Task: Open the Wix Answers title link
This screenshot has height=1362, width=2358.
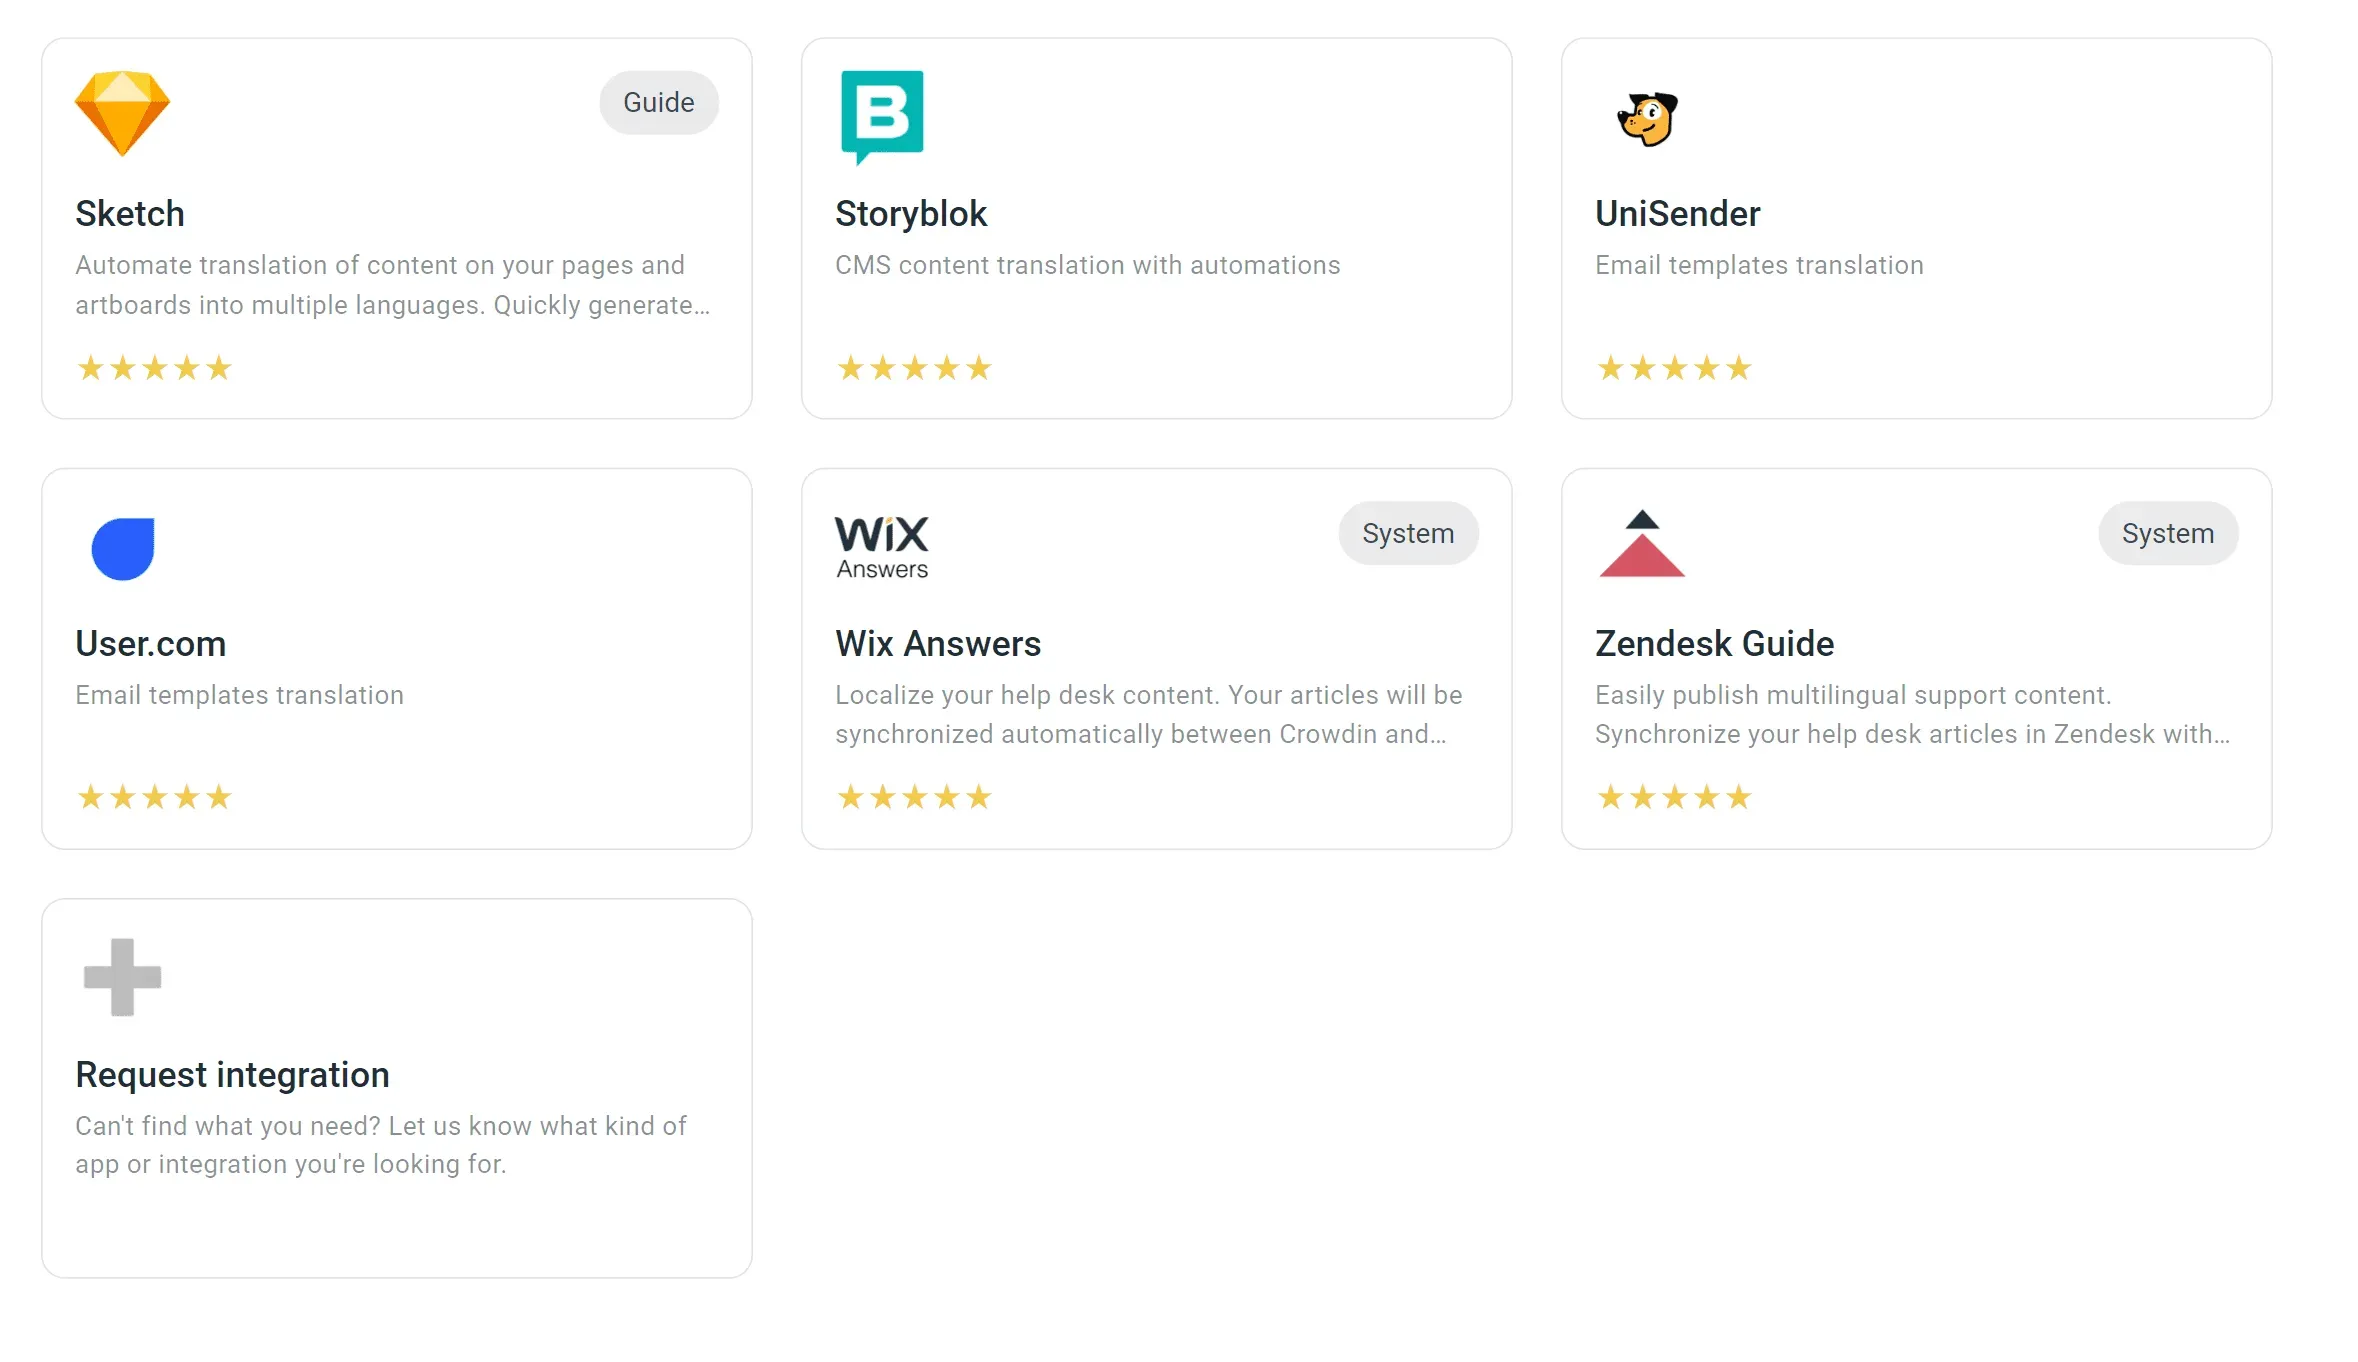Action: (x=938, y=644)
